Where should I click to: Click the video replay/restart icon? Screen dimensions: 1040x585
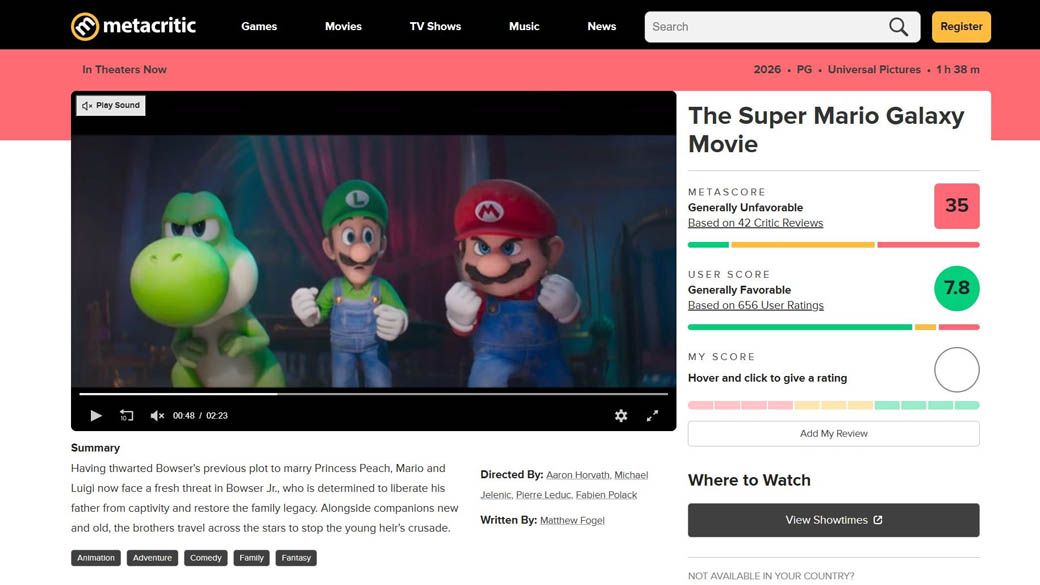pos(127,415)
